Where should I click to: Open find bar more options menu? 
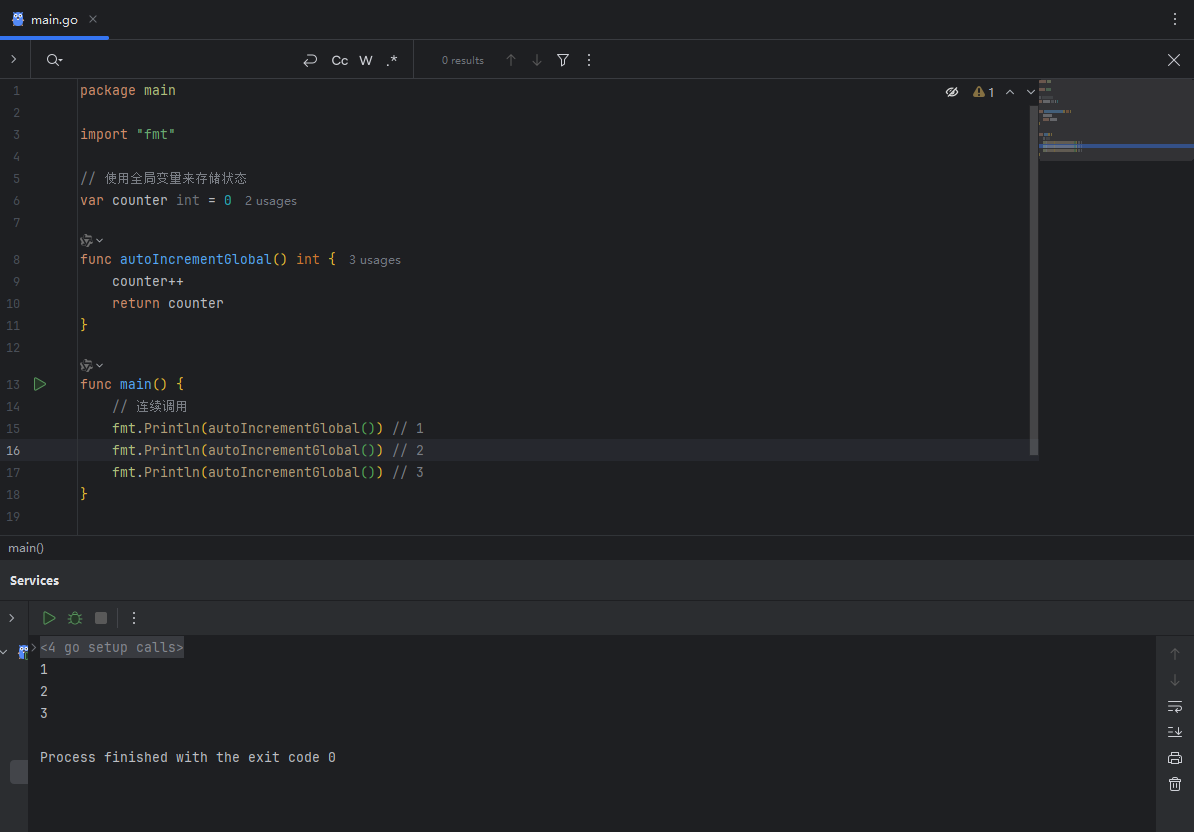point(589,60)
